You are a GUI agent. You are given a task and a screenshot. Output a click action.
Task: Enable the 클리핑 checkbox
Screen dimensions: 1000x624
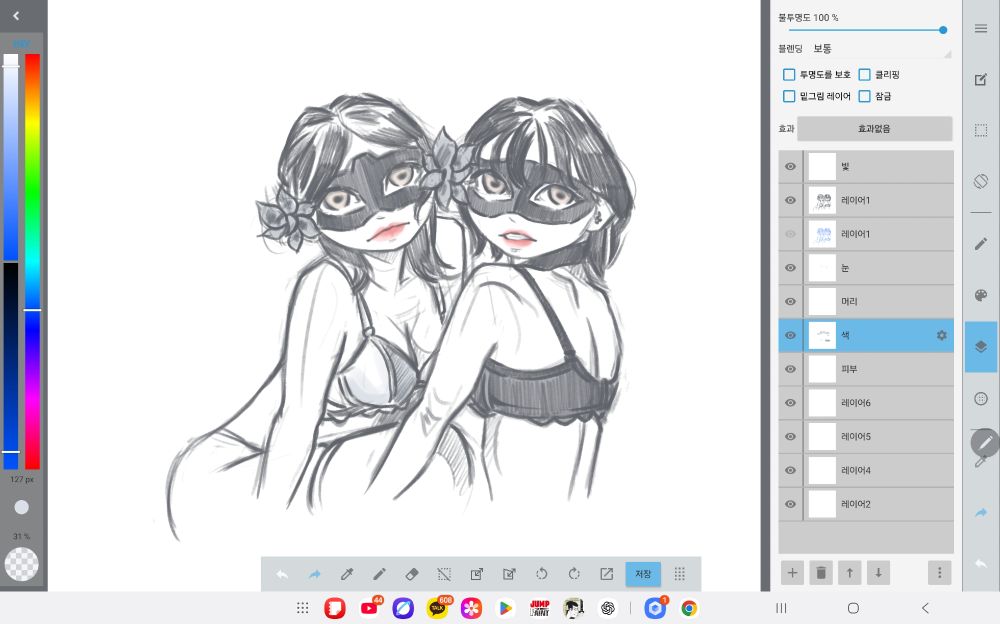click(864, 75)
